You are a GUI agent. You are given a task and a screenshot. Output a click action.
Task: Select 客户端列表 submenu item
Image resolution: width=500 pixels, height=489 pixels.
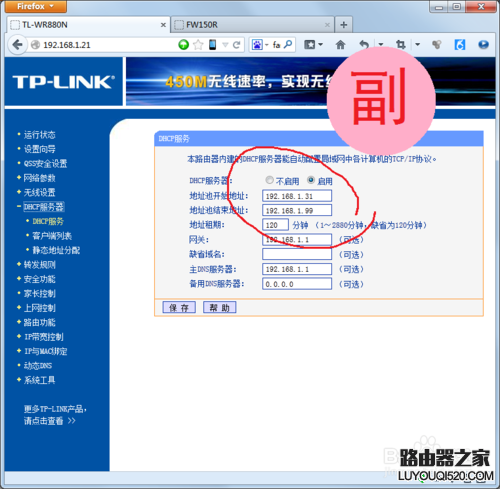[x=52, y=236]
